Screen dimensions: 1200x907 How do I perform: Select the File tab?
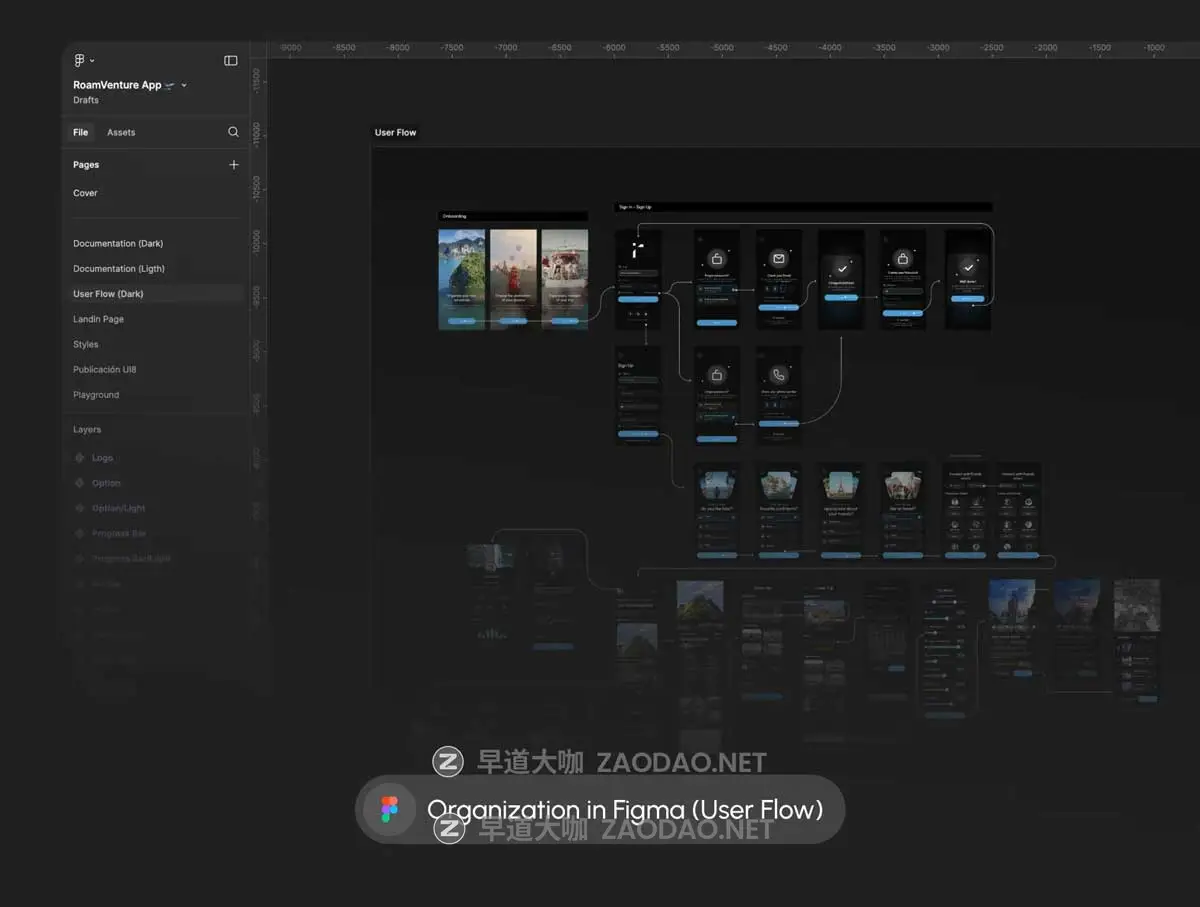click(x=81, y=132)
